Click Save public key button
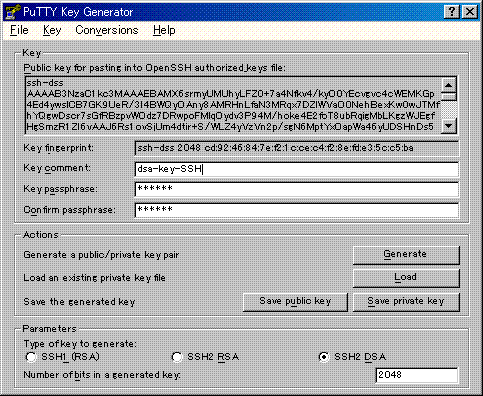483x396 pixels. tap(295, 302)
